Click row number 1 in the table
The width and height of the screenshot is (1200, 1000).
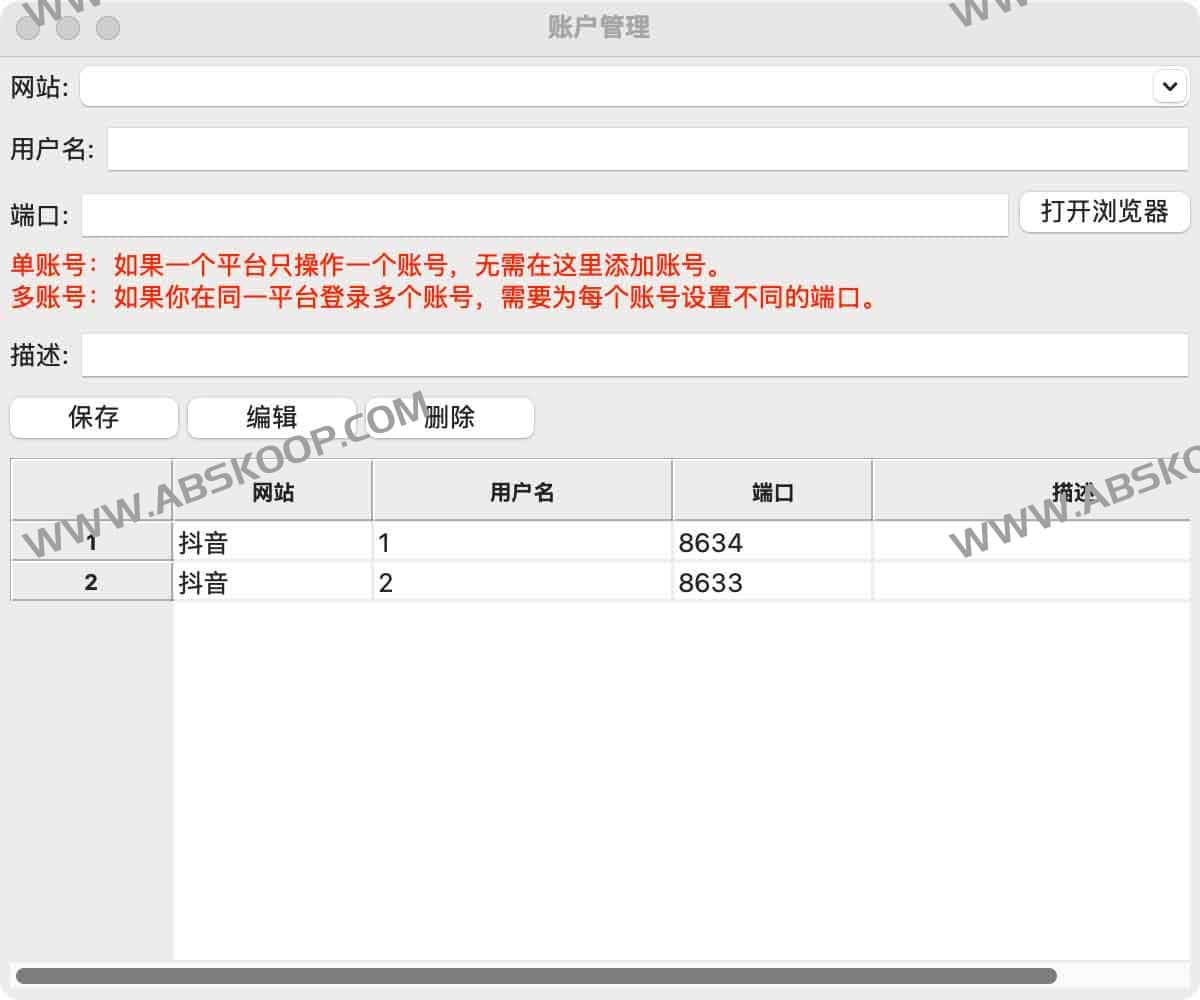tap(90, 542)
